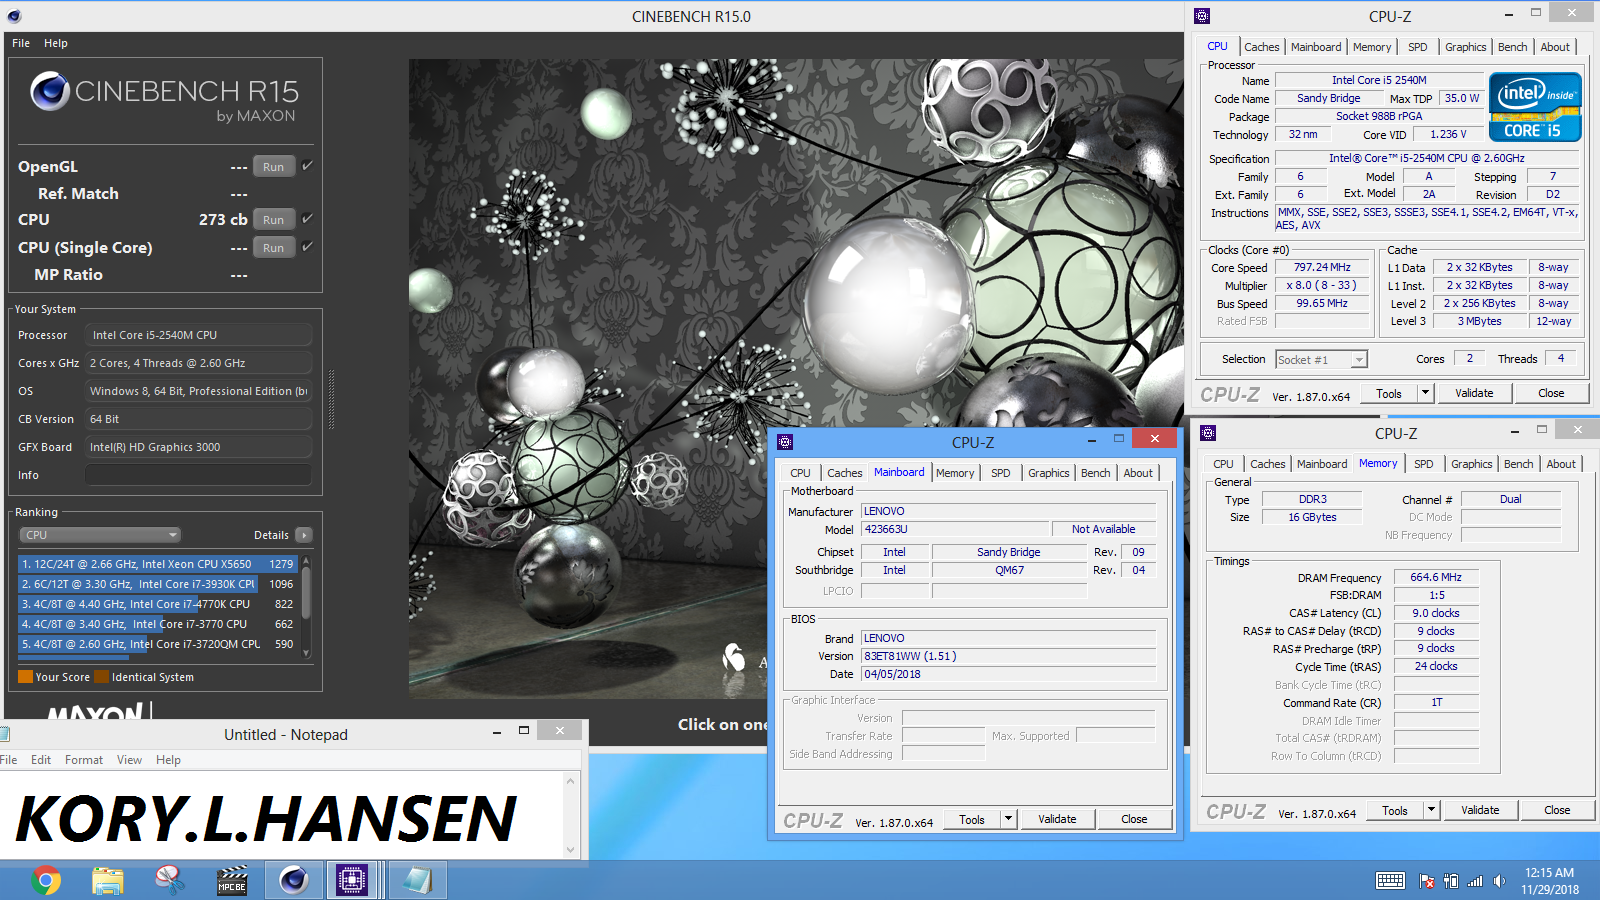
Task: Open the touch keyboard tray icon
Action: click(x=1390, y=881)
